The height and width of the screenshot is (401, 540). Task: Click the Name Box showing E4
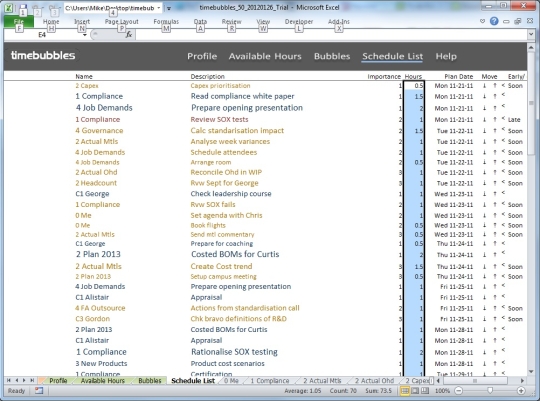pos(42,35)
